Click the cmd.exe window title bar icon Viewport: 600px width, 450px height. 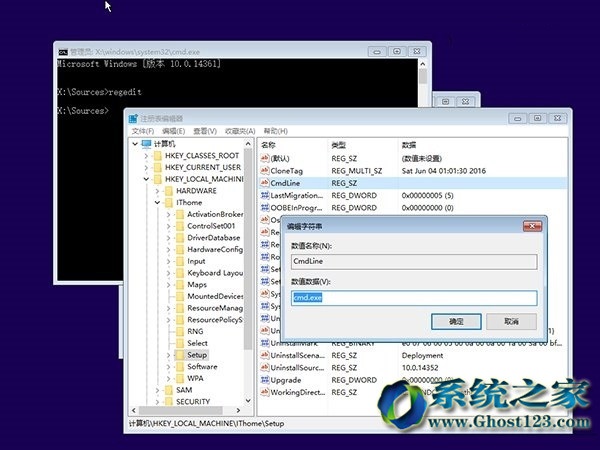[63, 51]
